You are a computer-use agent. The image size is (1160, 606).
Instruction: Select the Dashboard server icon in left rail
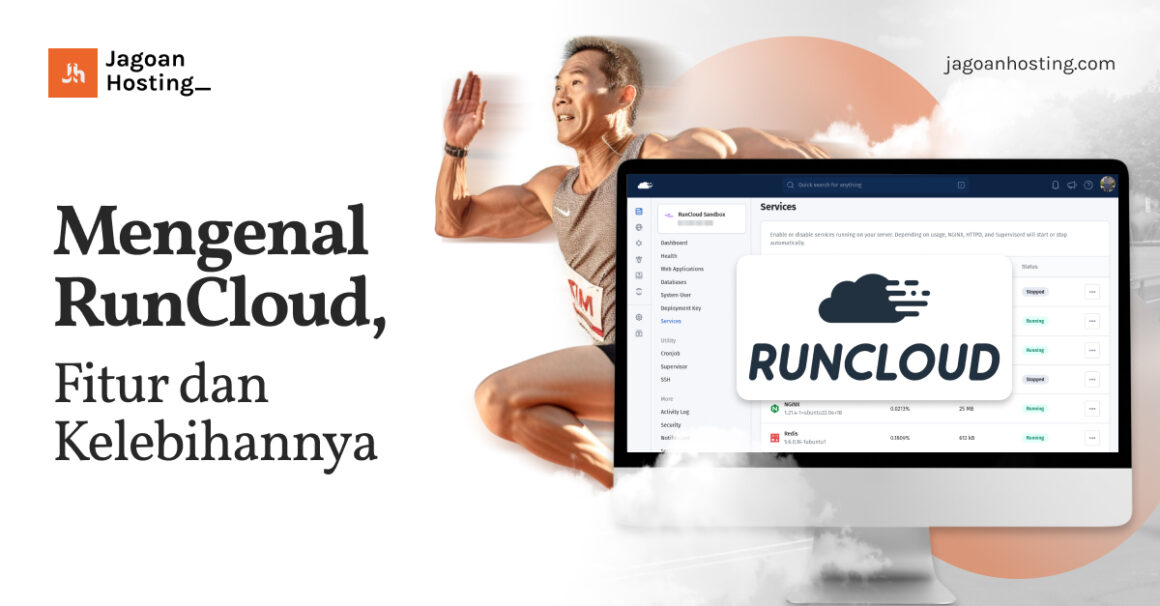640,212
